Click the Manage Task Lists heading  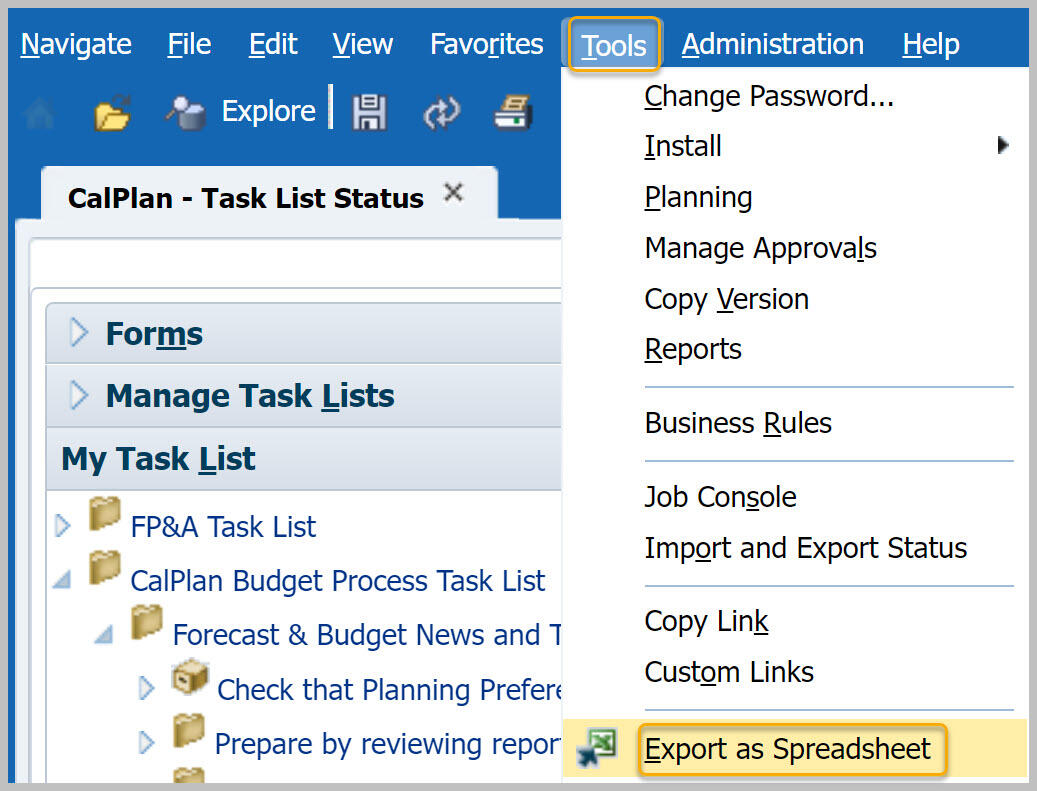pos(250,396)
